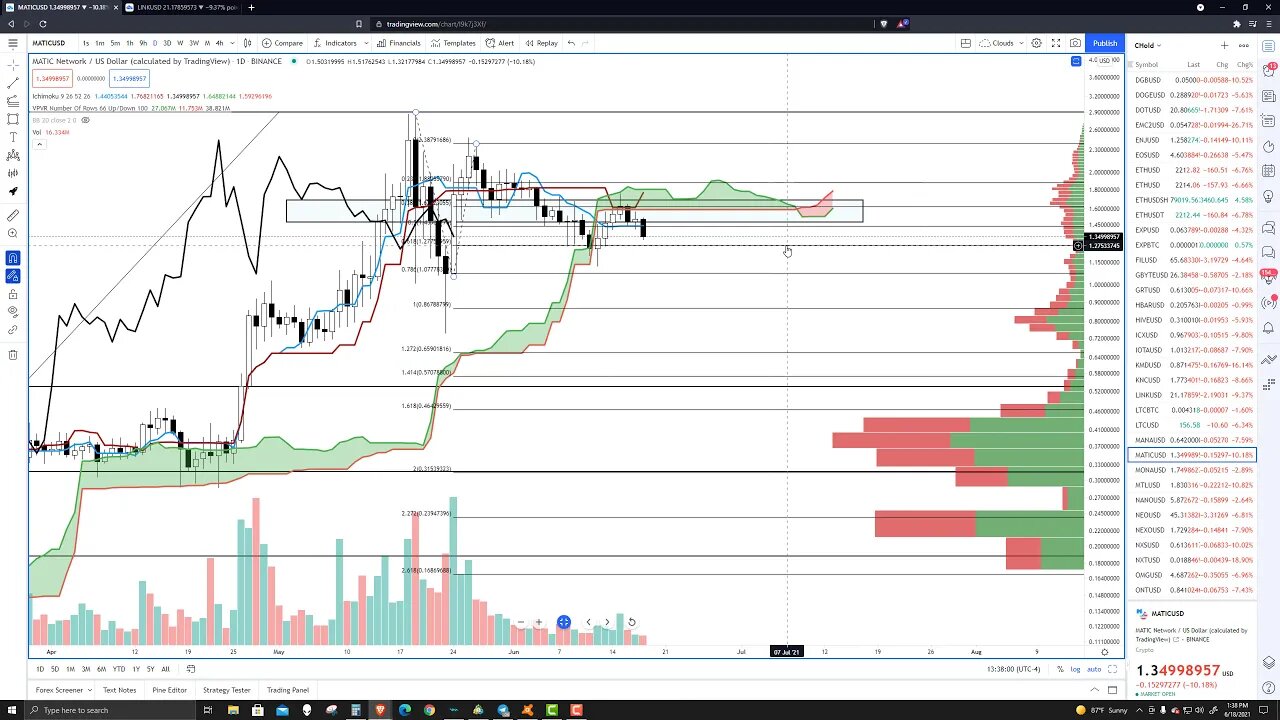This screenshot has height=720, width=1280.
Task: Open the Compare symbol dialog
Action: tap(282, 43)
